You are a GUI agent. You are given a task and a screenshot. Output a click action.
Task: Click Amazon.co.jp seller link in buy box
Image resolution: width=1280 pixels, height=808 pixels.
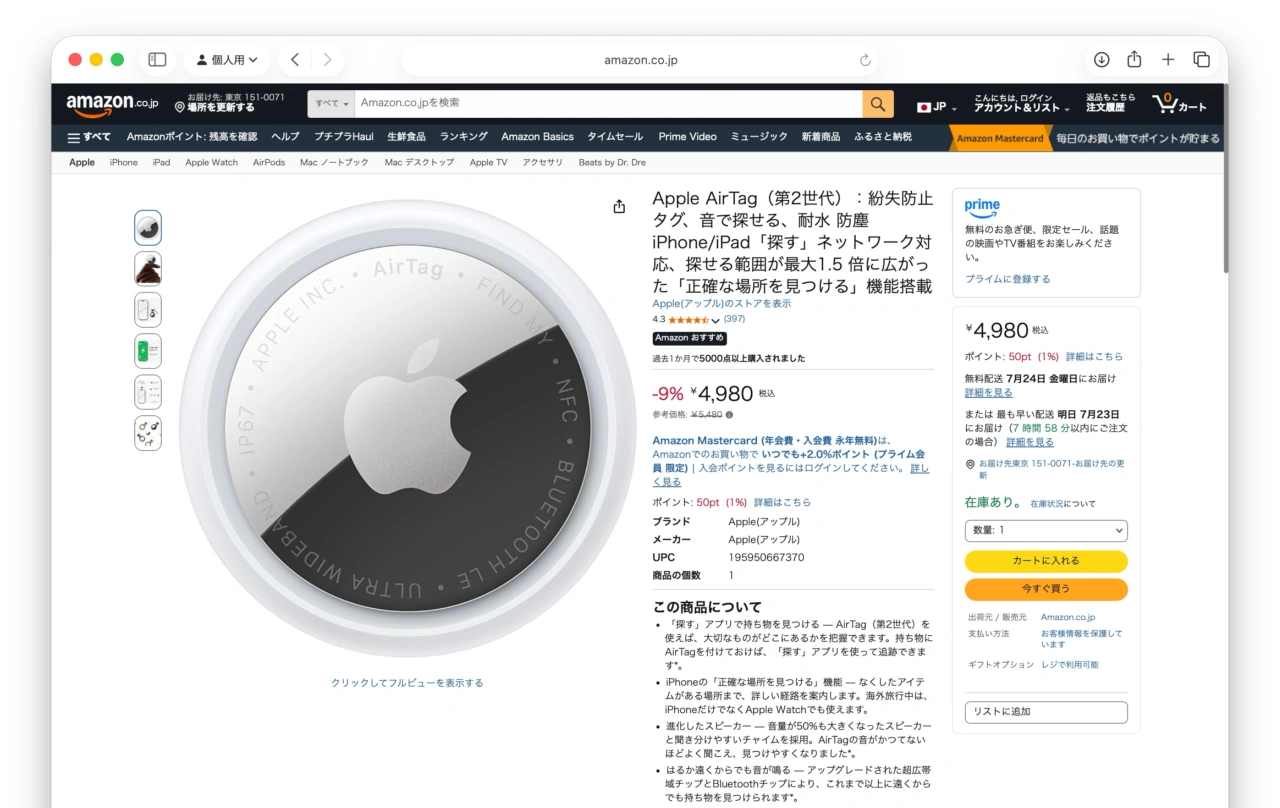point(1068,617)
